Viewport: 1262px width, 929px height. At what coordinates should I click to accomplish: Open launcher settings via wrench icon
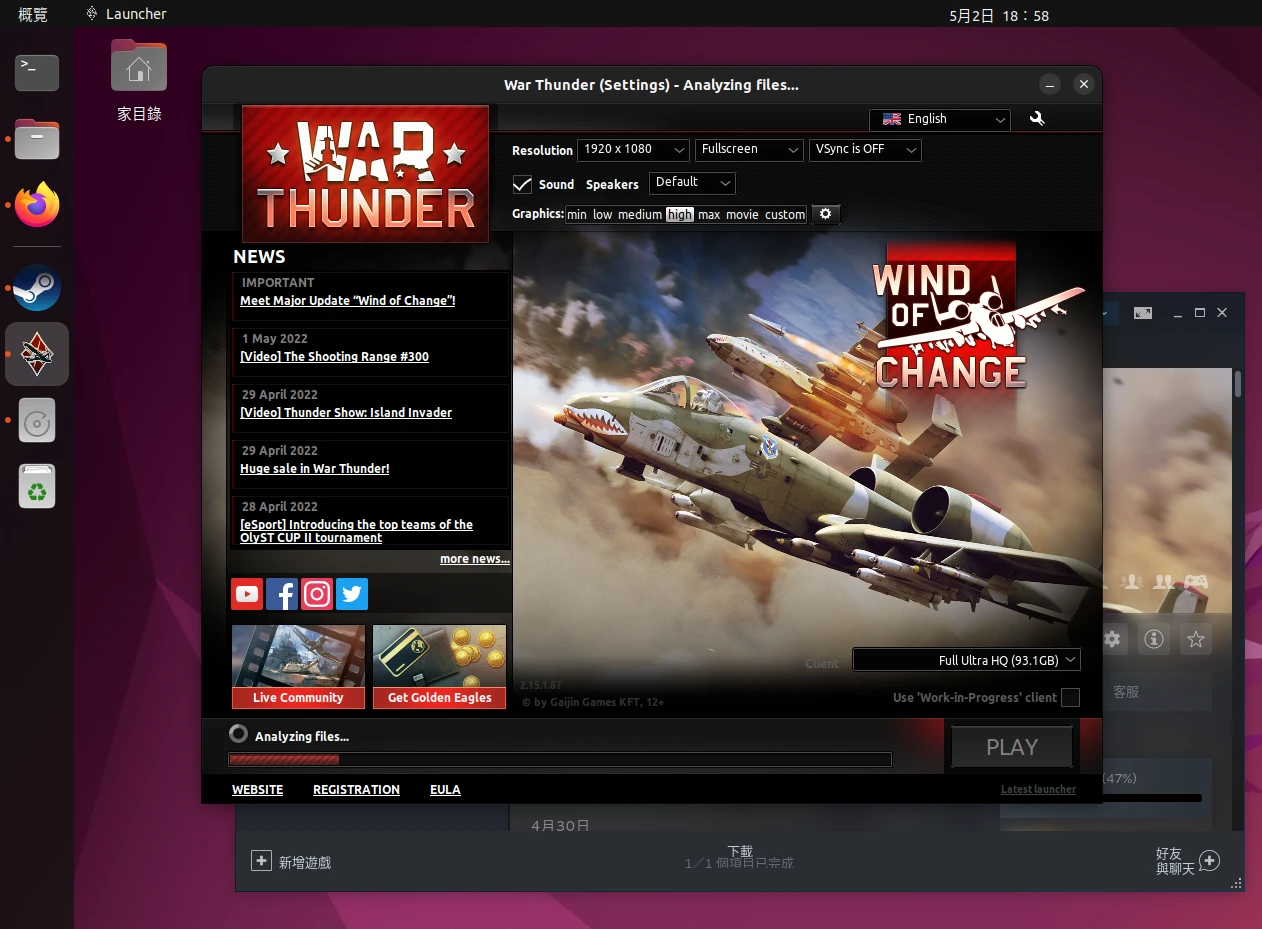[x=1037, y=119]
